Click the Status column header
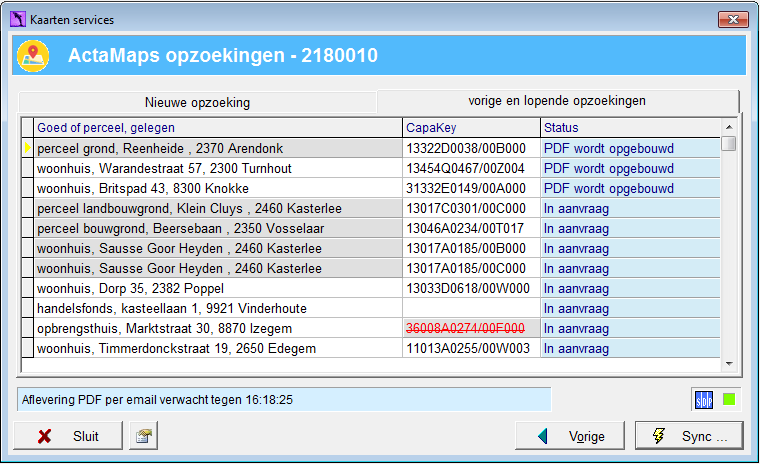This screenshot has width=760, height=464. click(x=631, y=128)
